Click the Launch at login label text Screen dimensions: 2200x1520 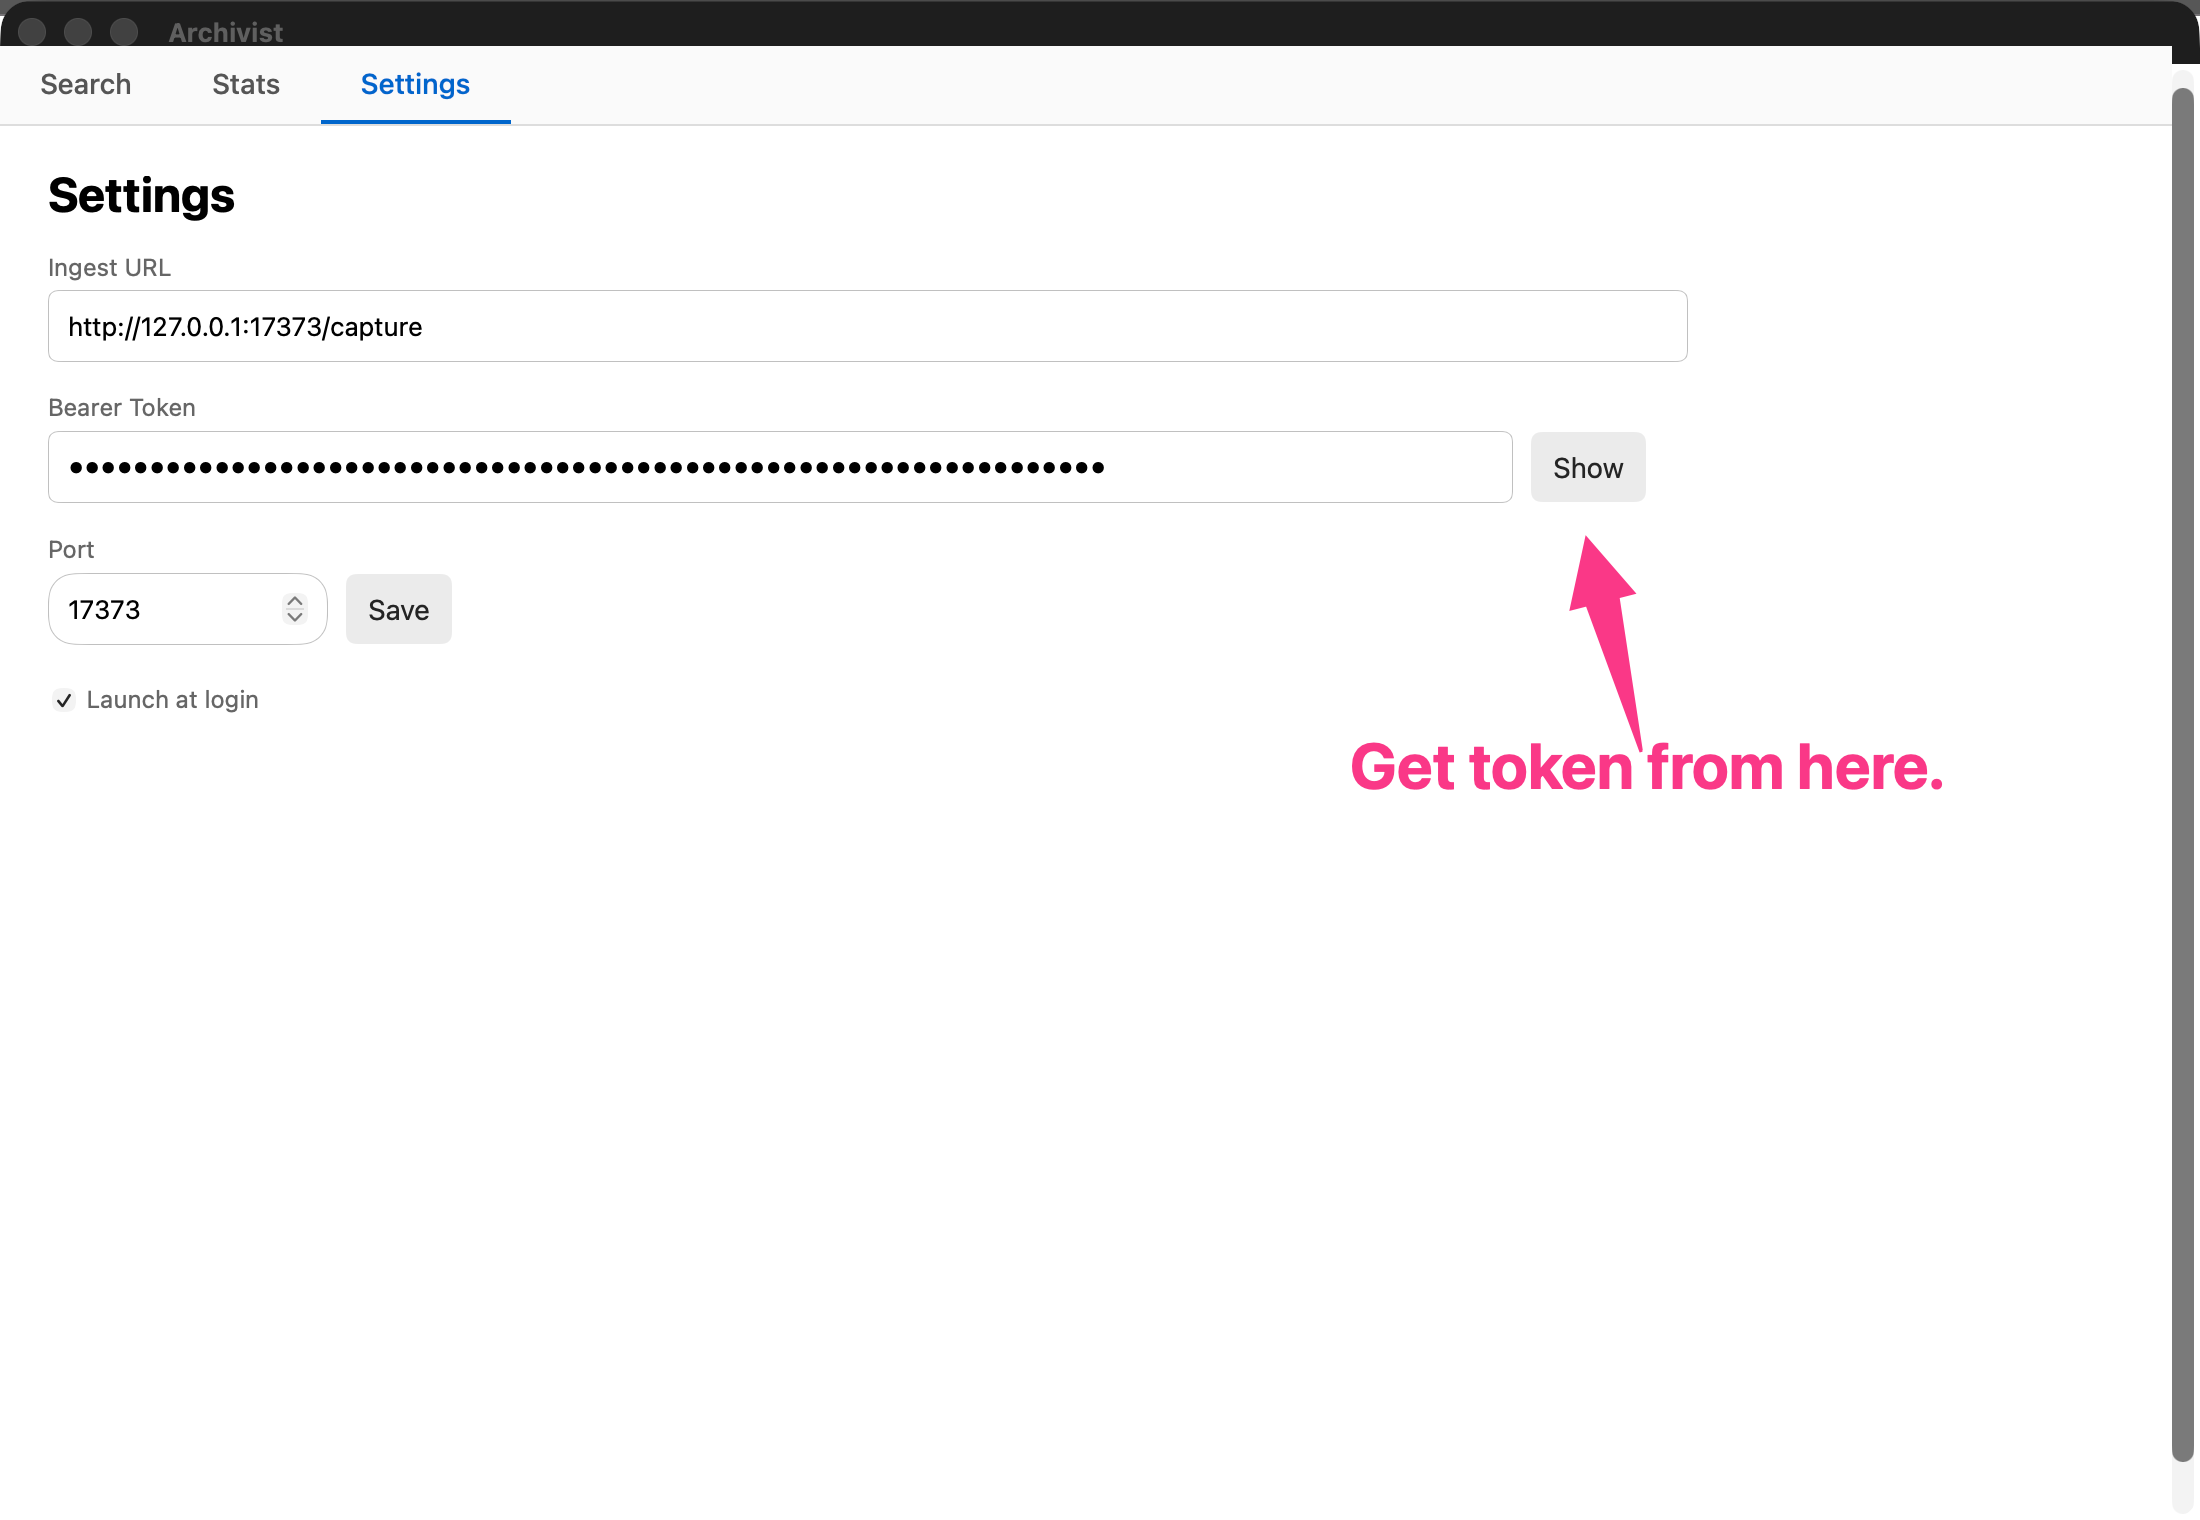coord(172,700)
